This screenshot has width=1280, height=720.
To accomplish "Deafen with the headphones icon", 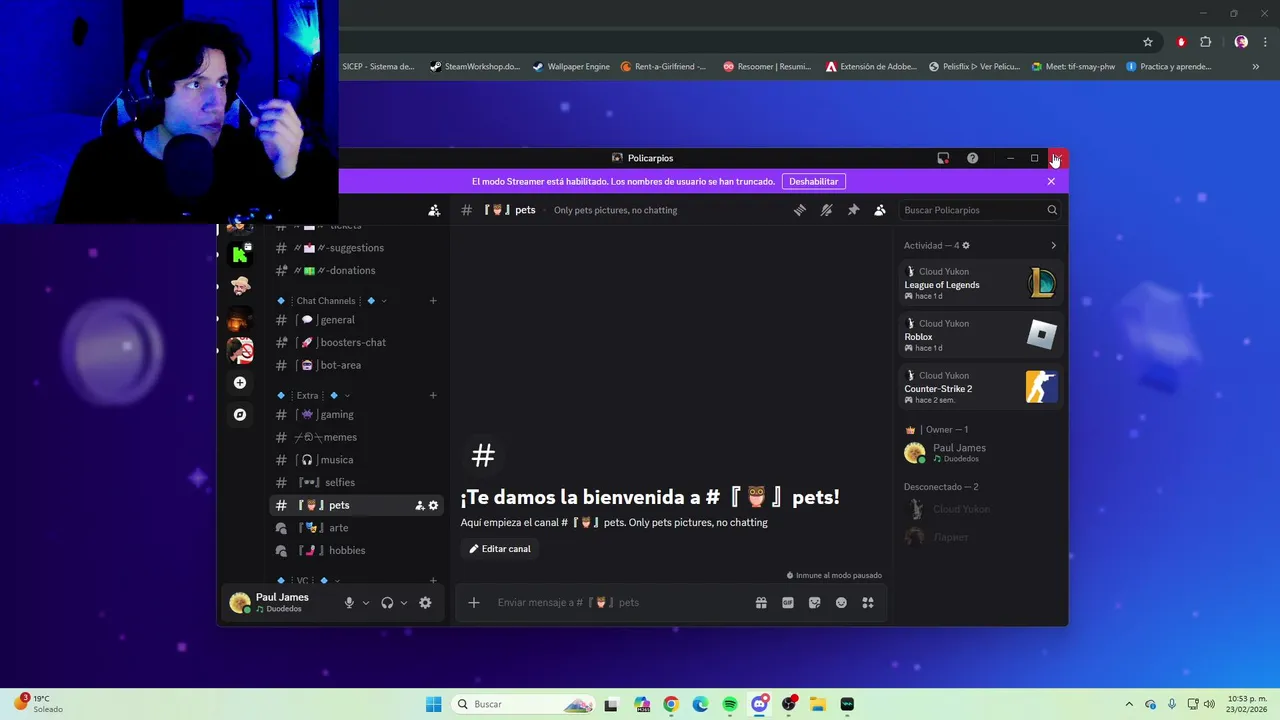I will [387, 603].
